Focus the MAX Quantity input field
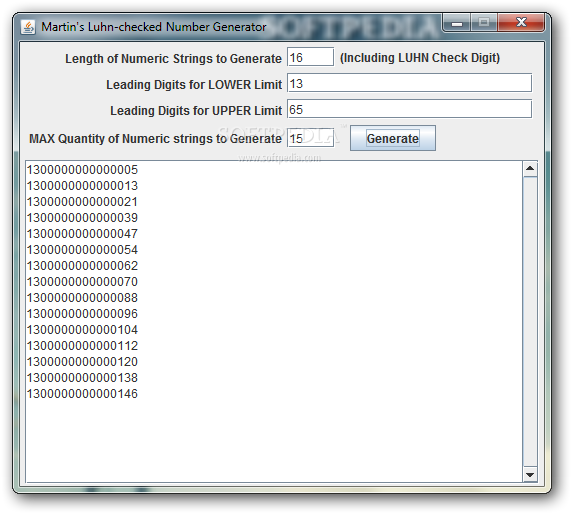The width and height of the screenshot is (572, 514). [x=310, y=138]
